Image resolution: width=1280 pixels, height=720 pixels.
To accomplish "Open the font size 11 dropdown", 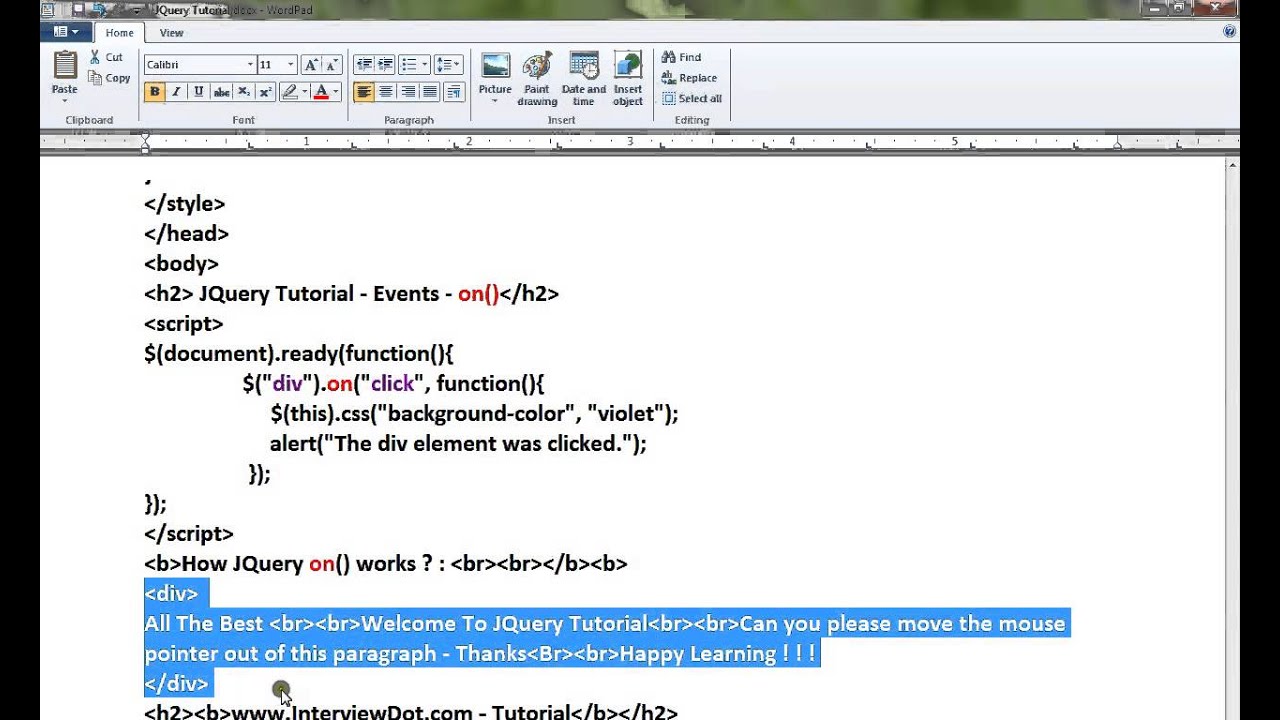I will (x=291, y=65).
